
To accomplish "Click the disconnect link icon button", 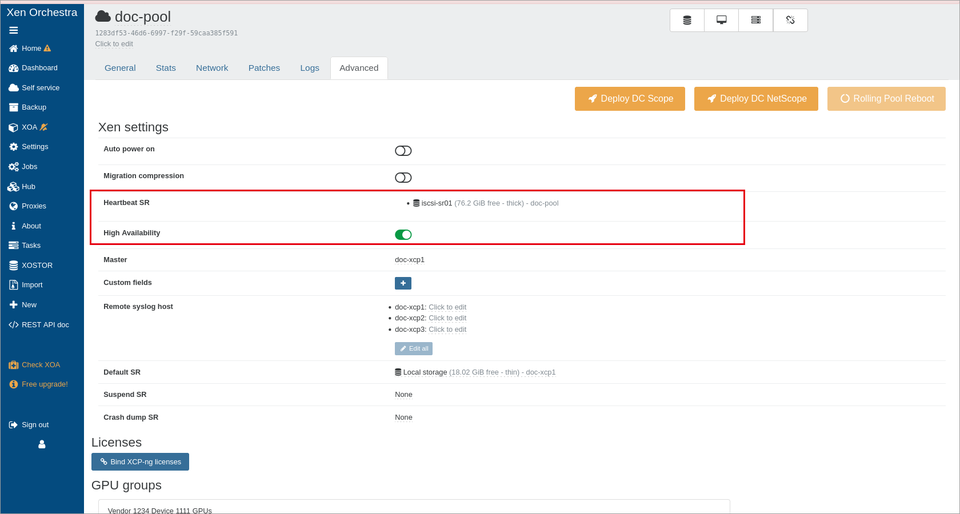I will (x=790, y=20).
